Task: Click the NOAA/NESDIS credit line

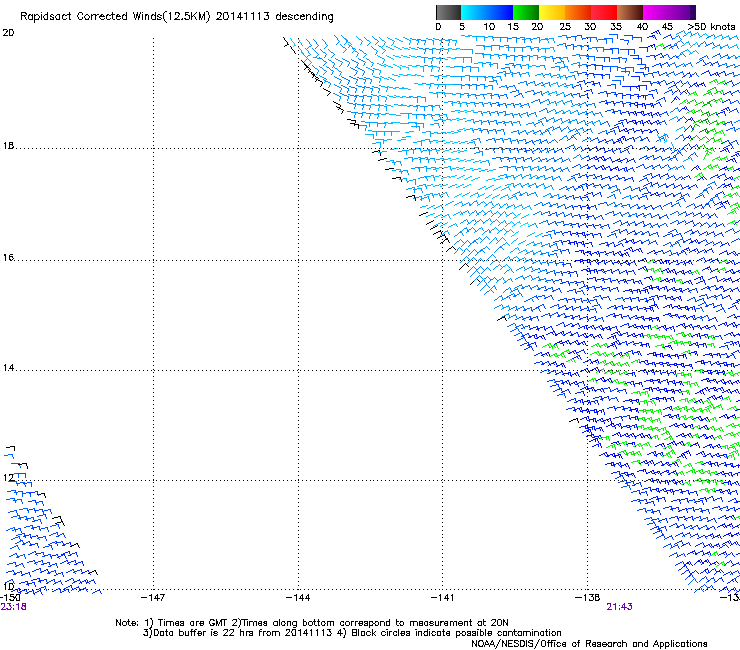Action: [589, 644]
